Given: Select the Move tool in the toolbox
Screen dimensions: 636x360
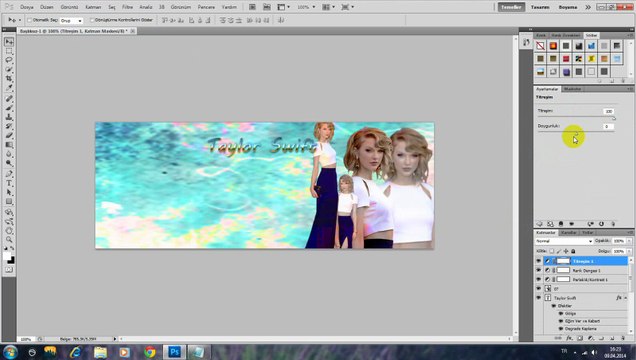Looking at the screenshot, I should click(9, 42).
